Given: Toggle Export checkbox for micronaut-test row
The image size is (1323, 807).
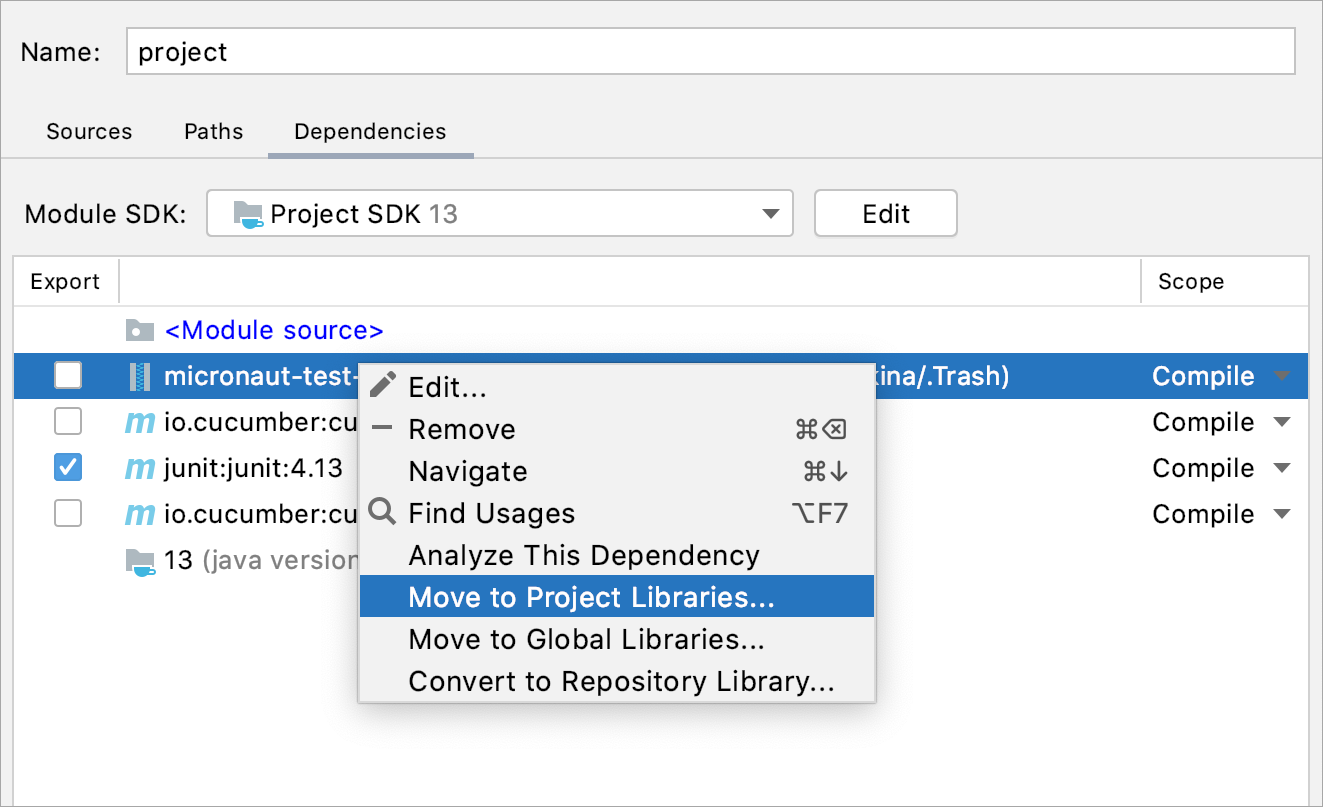Looking at the screenshot, I should point(68,375).
